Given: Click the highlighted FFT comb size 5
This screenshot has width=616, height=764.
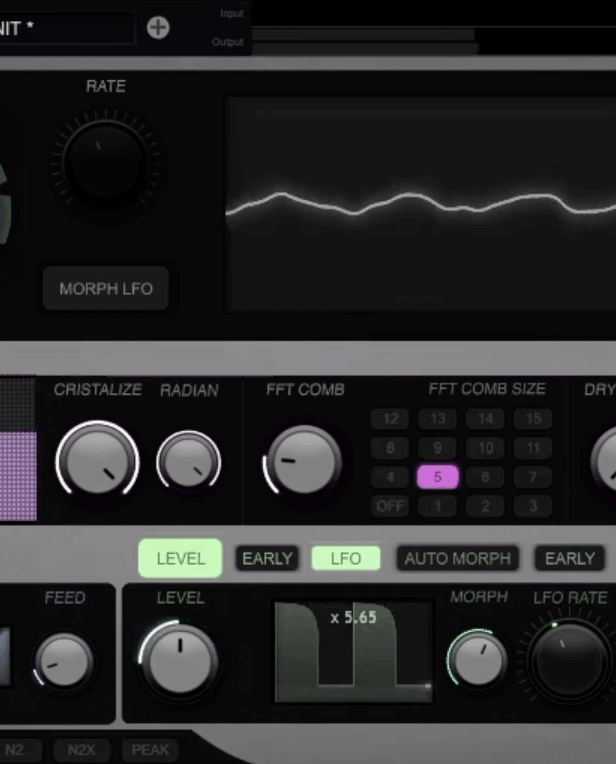Looking at the screenshot, I should [438, 477].
